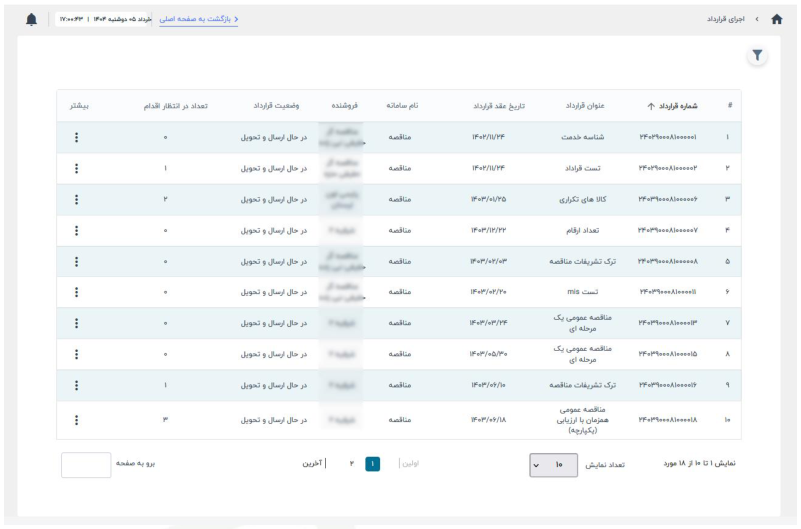Select the contract title تعداد ارقام

coord(583,231)
